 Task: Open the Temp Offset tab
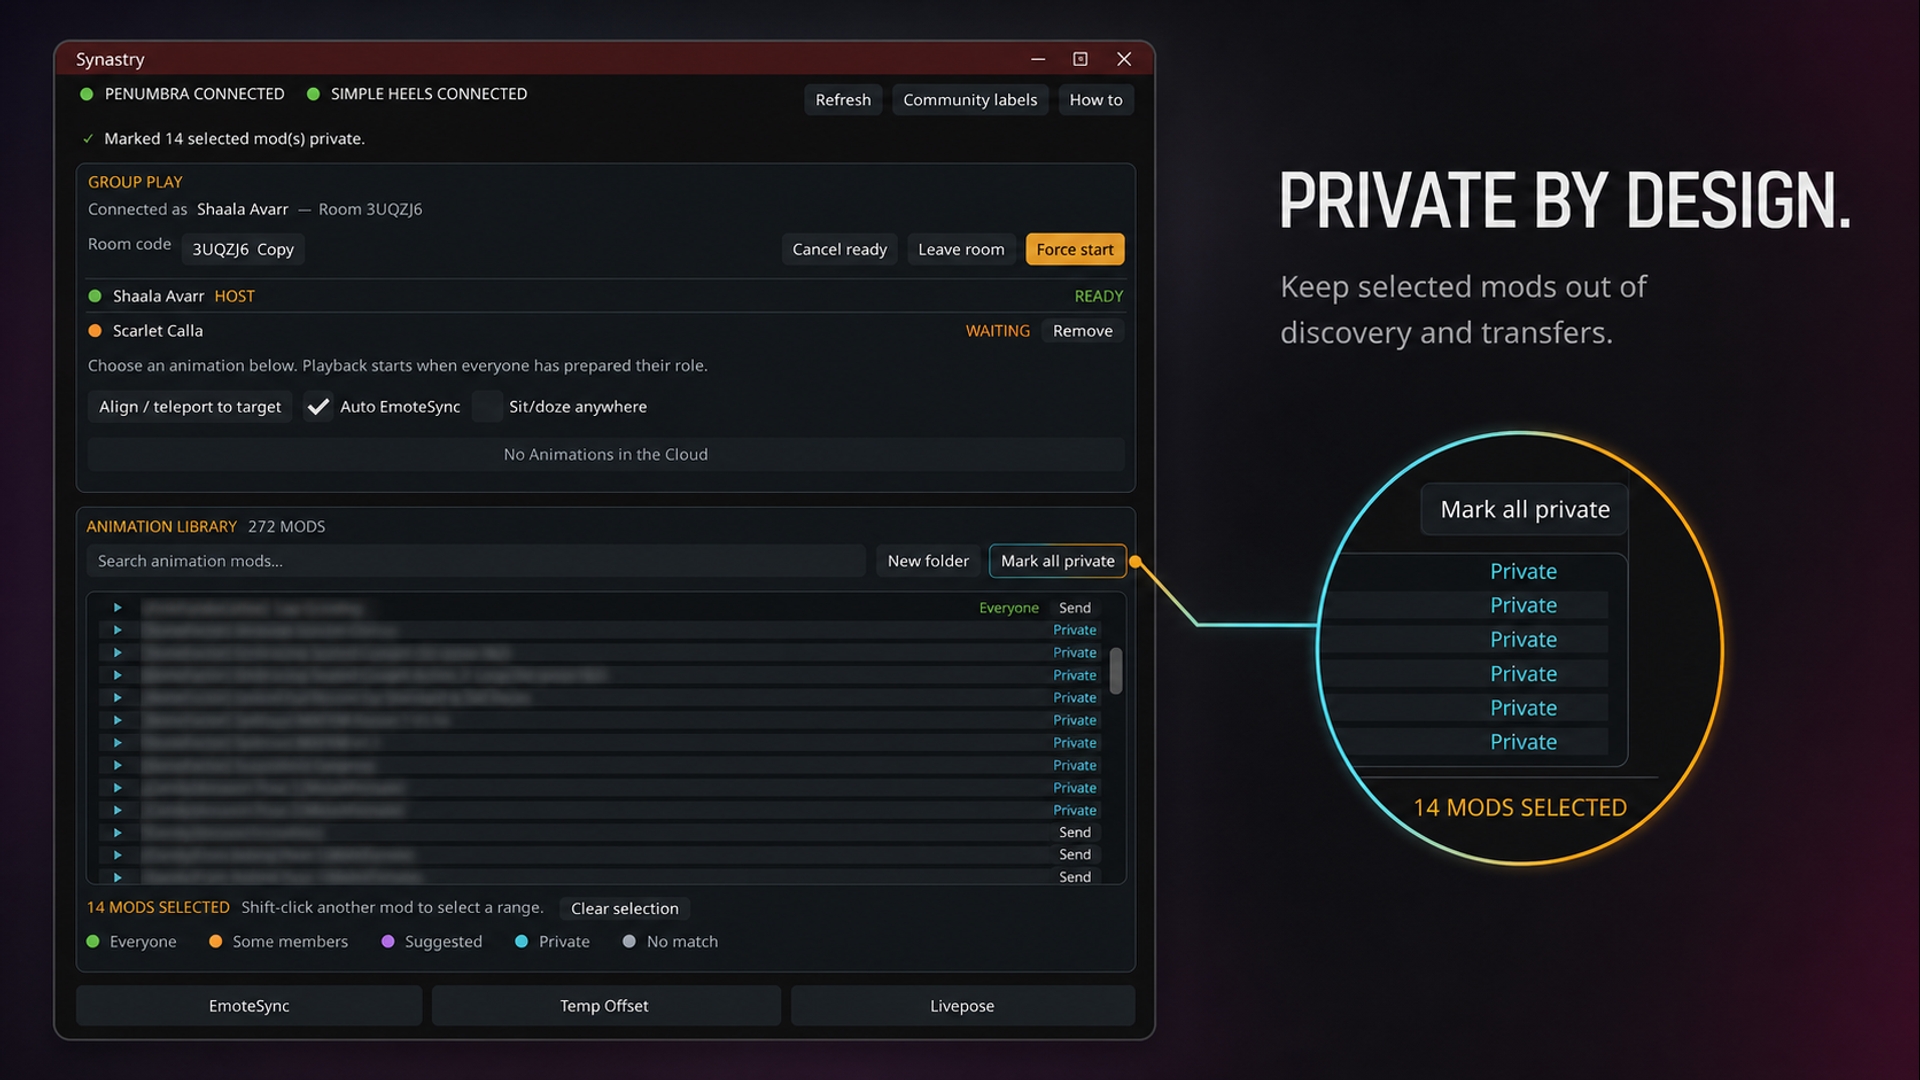[604, 1006]
